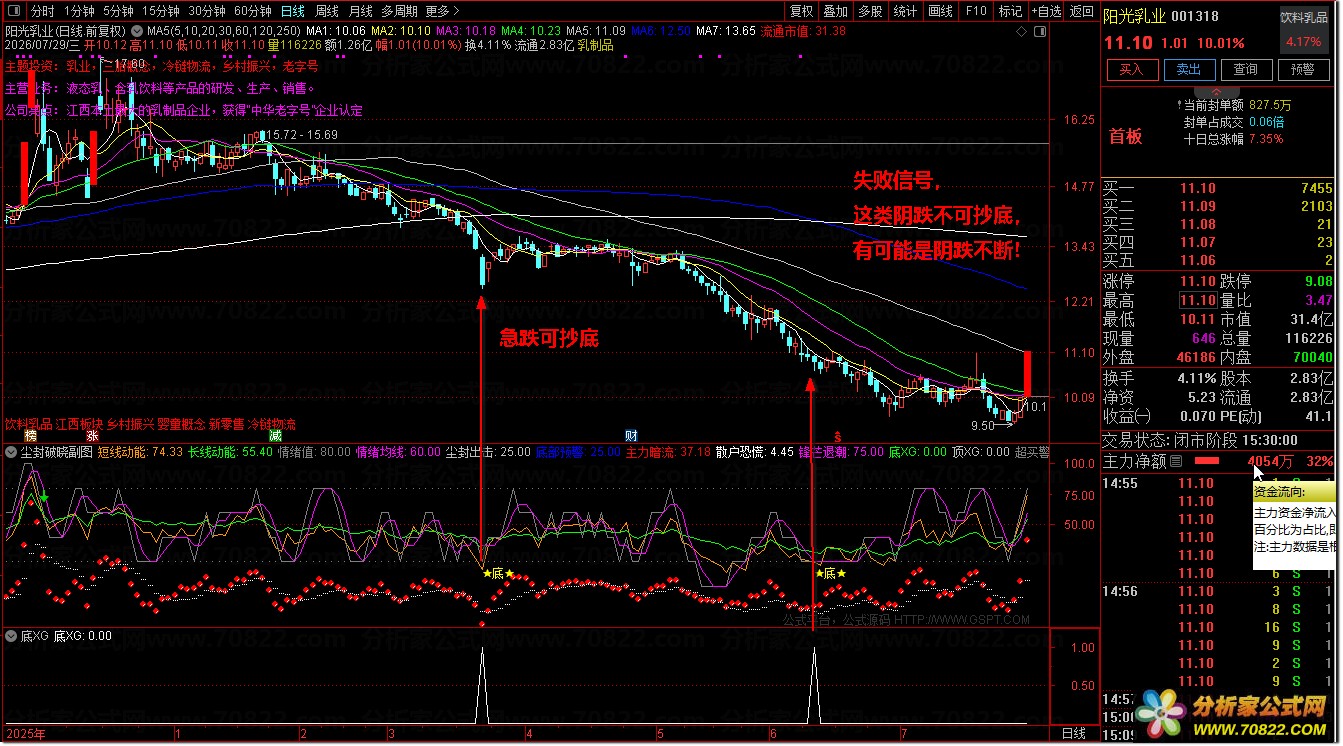Click the 日线 label at bottom right

[1073, 734]
